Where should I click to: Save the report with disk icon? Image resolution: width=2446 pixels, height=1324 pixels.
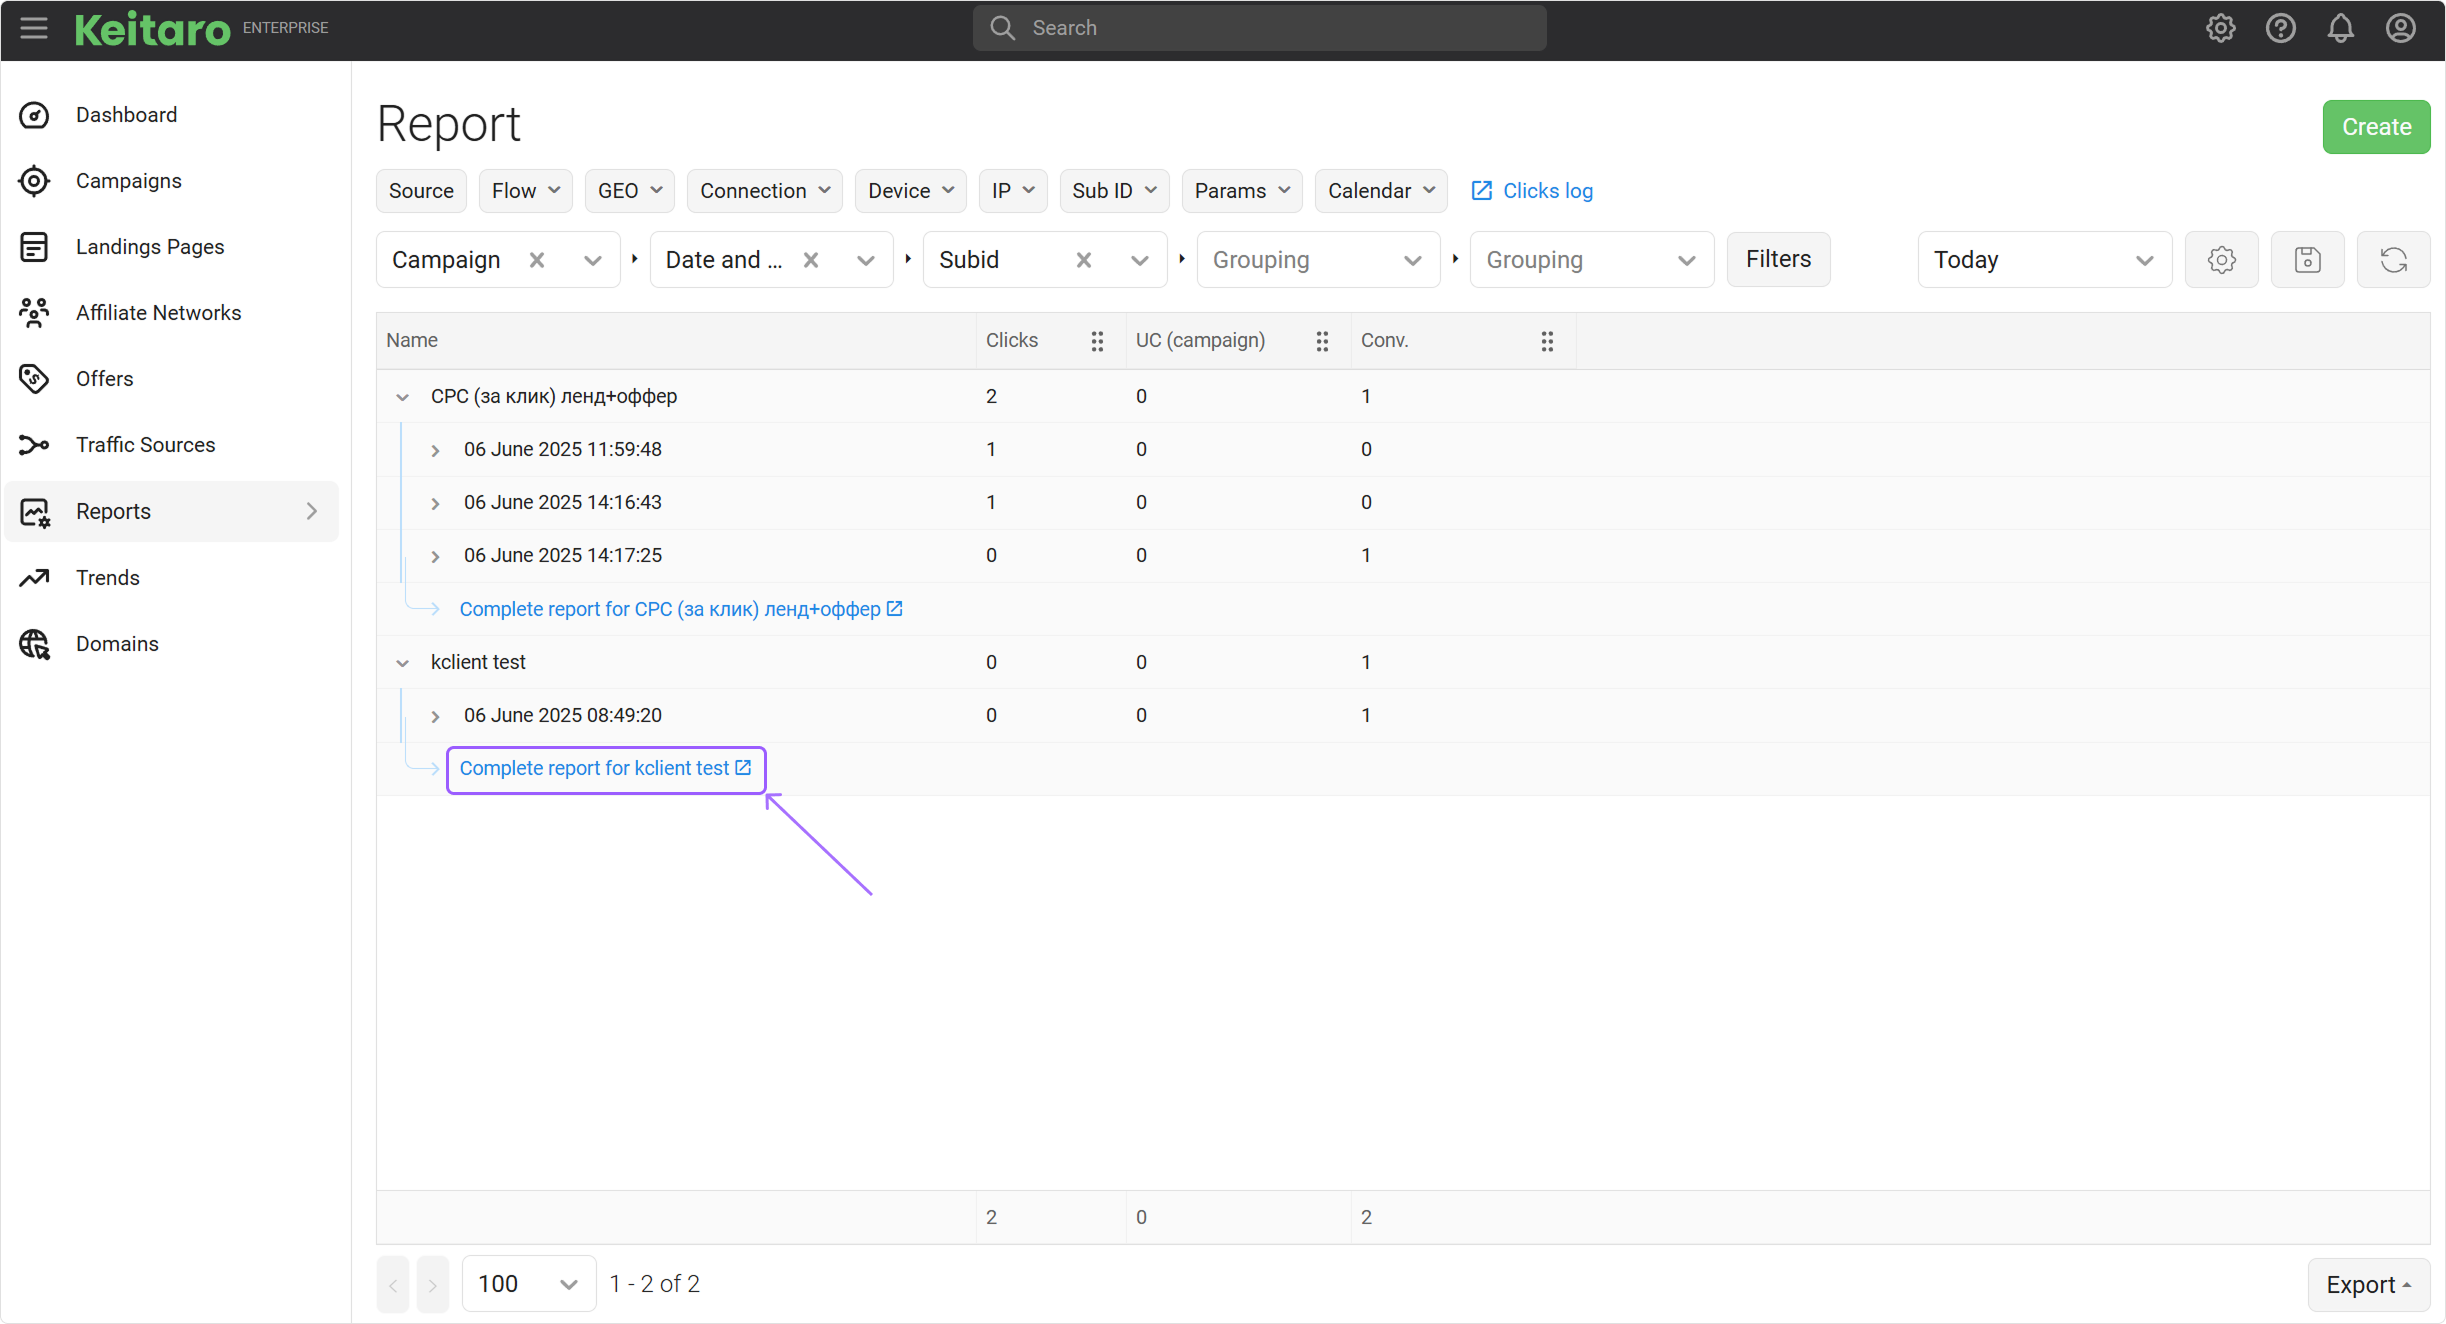pyautogui.click(x=2307, y=260)
